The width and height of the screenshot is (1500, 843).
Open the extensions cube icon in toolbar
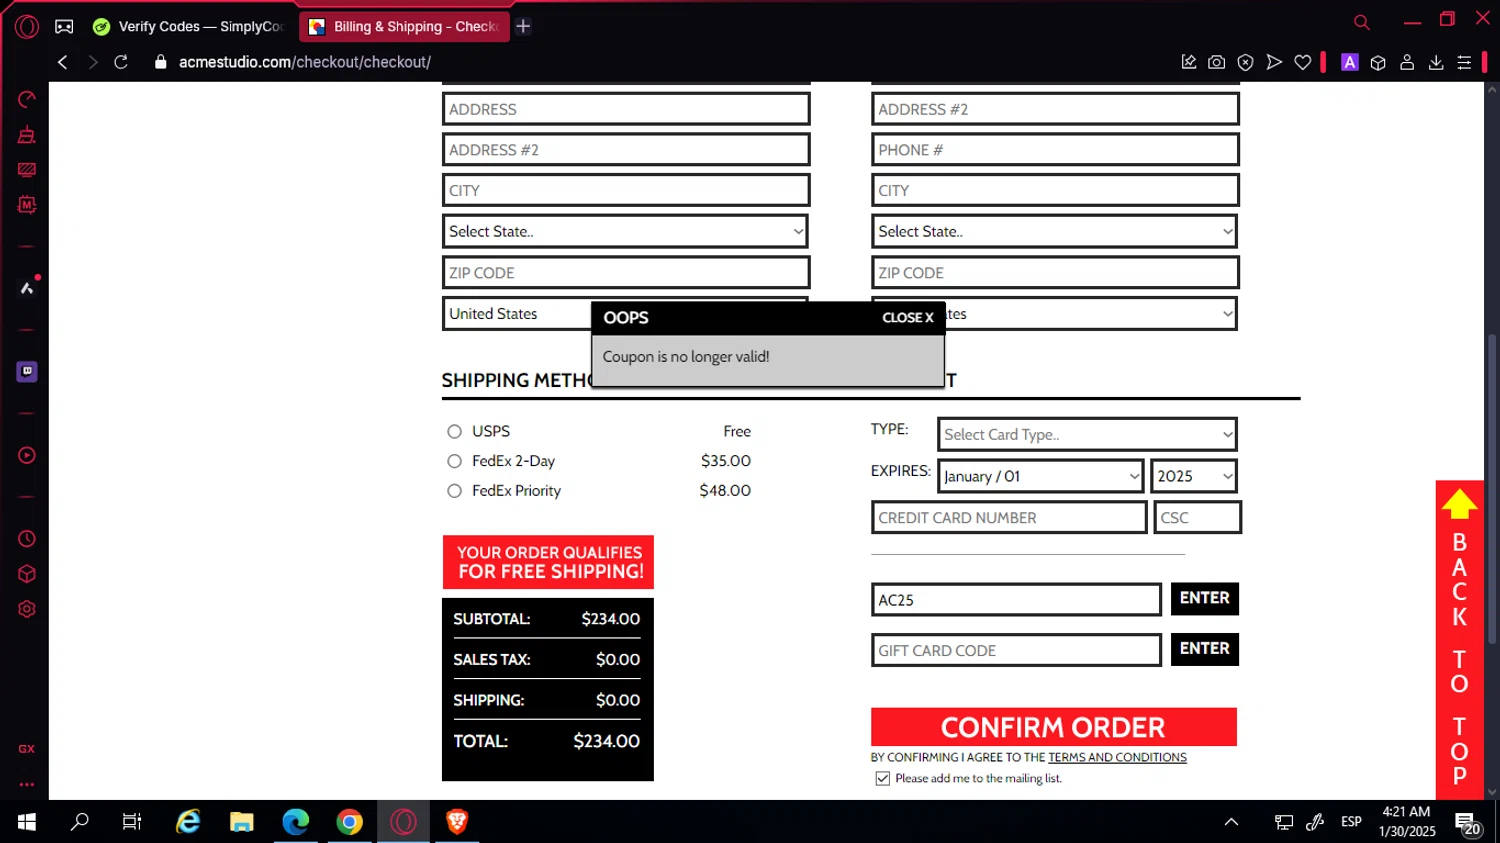(x=1378, y=62)
